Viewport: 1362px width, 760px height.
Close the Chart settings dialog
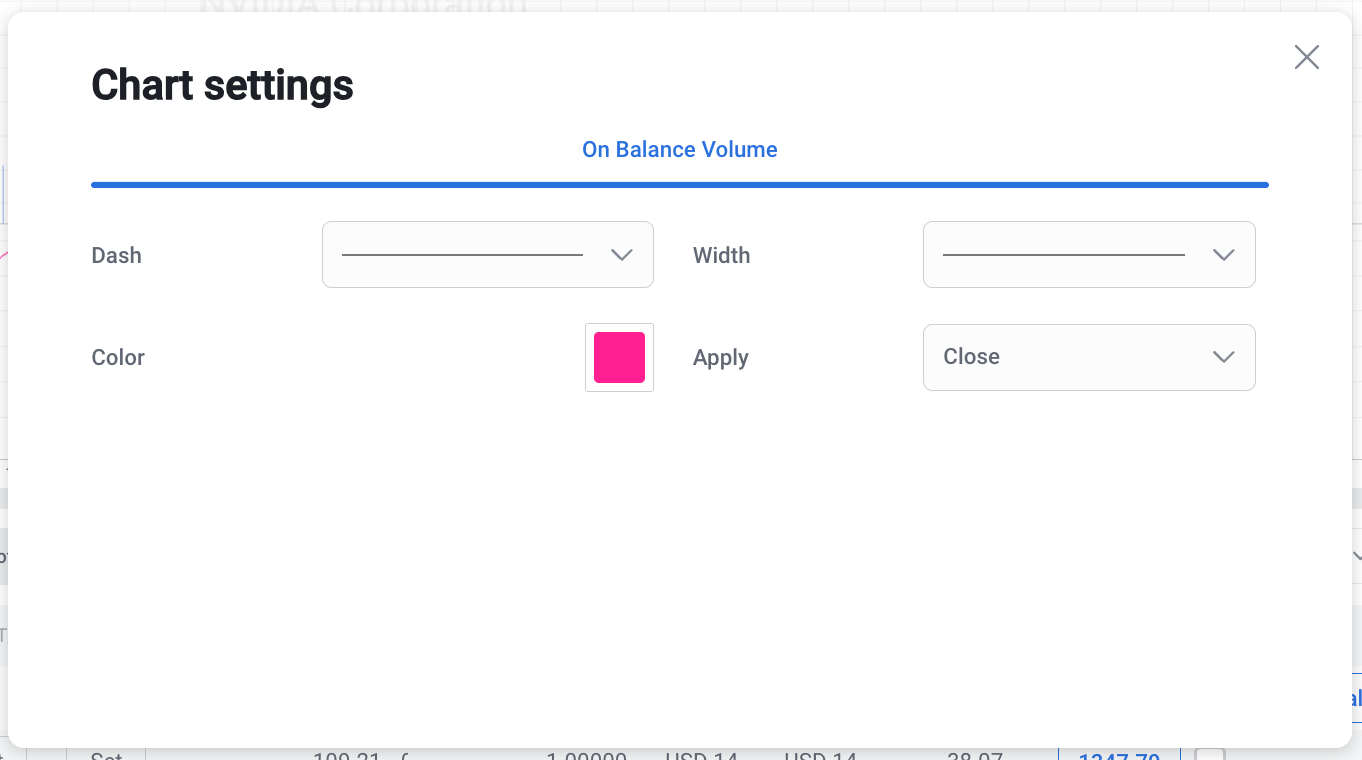click(x=1306, y=57)
